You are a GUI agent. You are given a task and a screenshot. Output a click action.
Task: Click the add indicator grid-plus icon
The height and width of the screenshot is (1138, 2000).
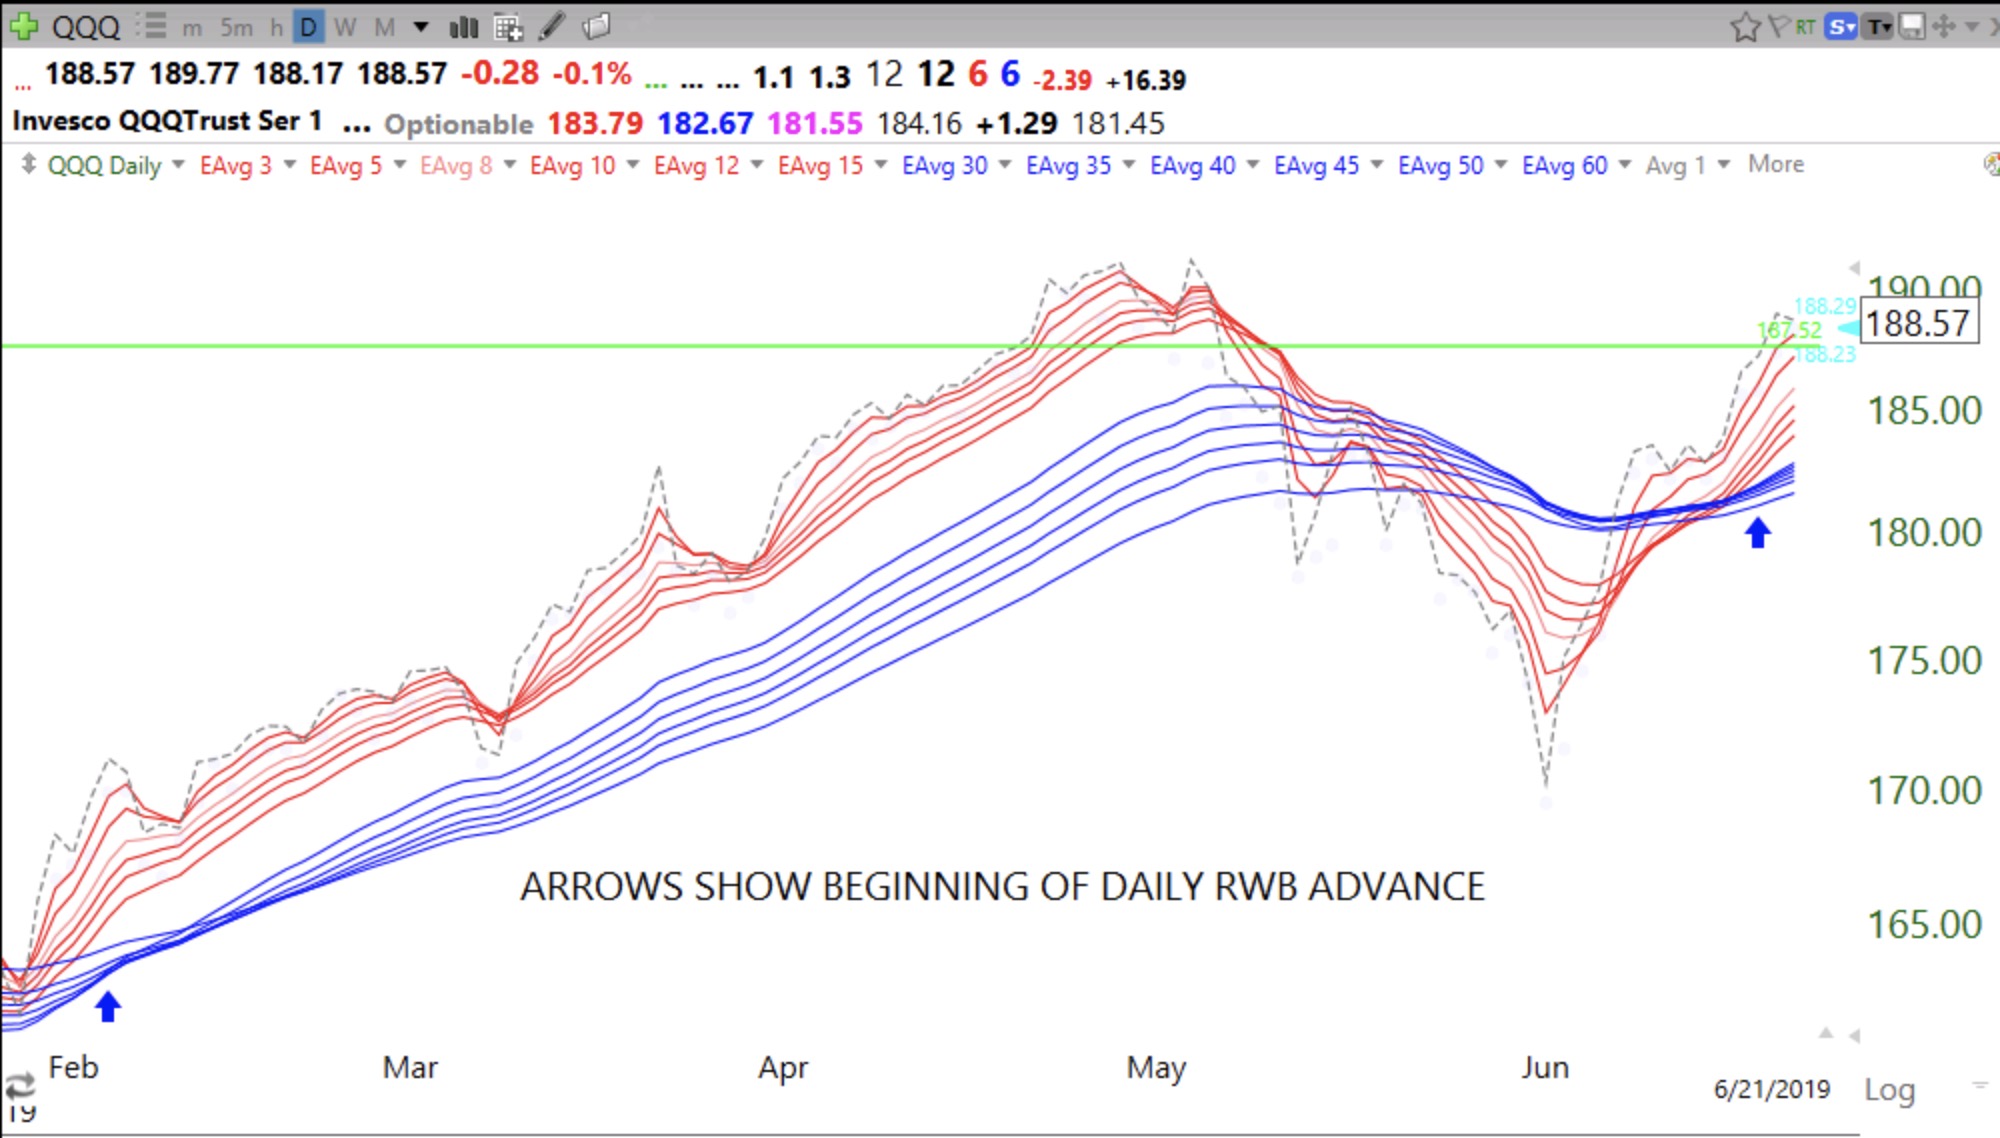(508, 27)
